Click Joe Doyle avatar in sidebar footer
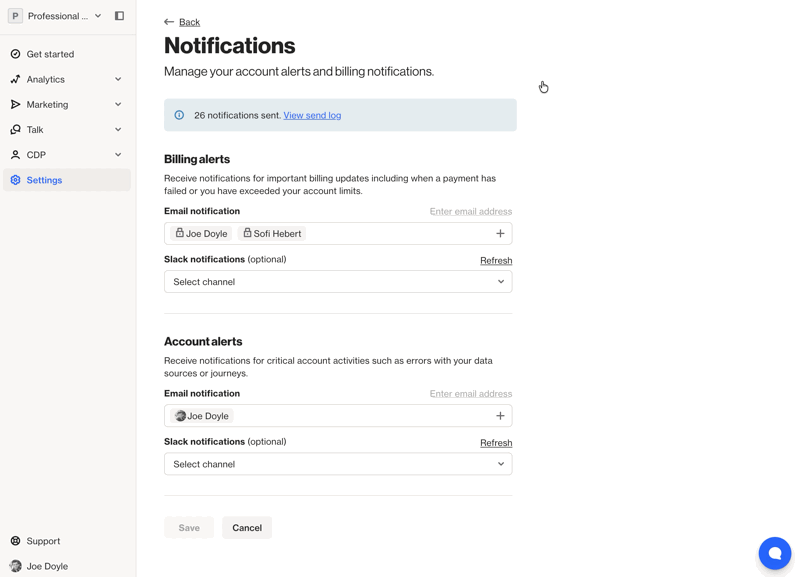 (16, 566)
